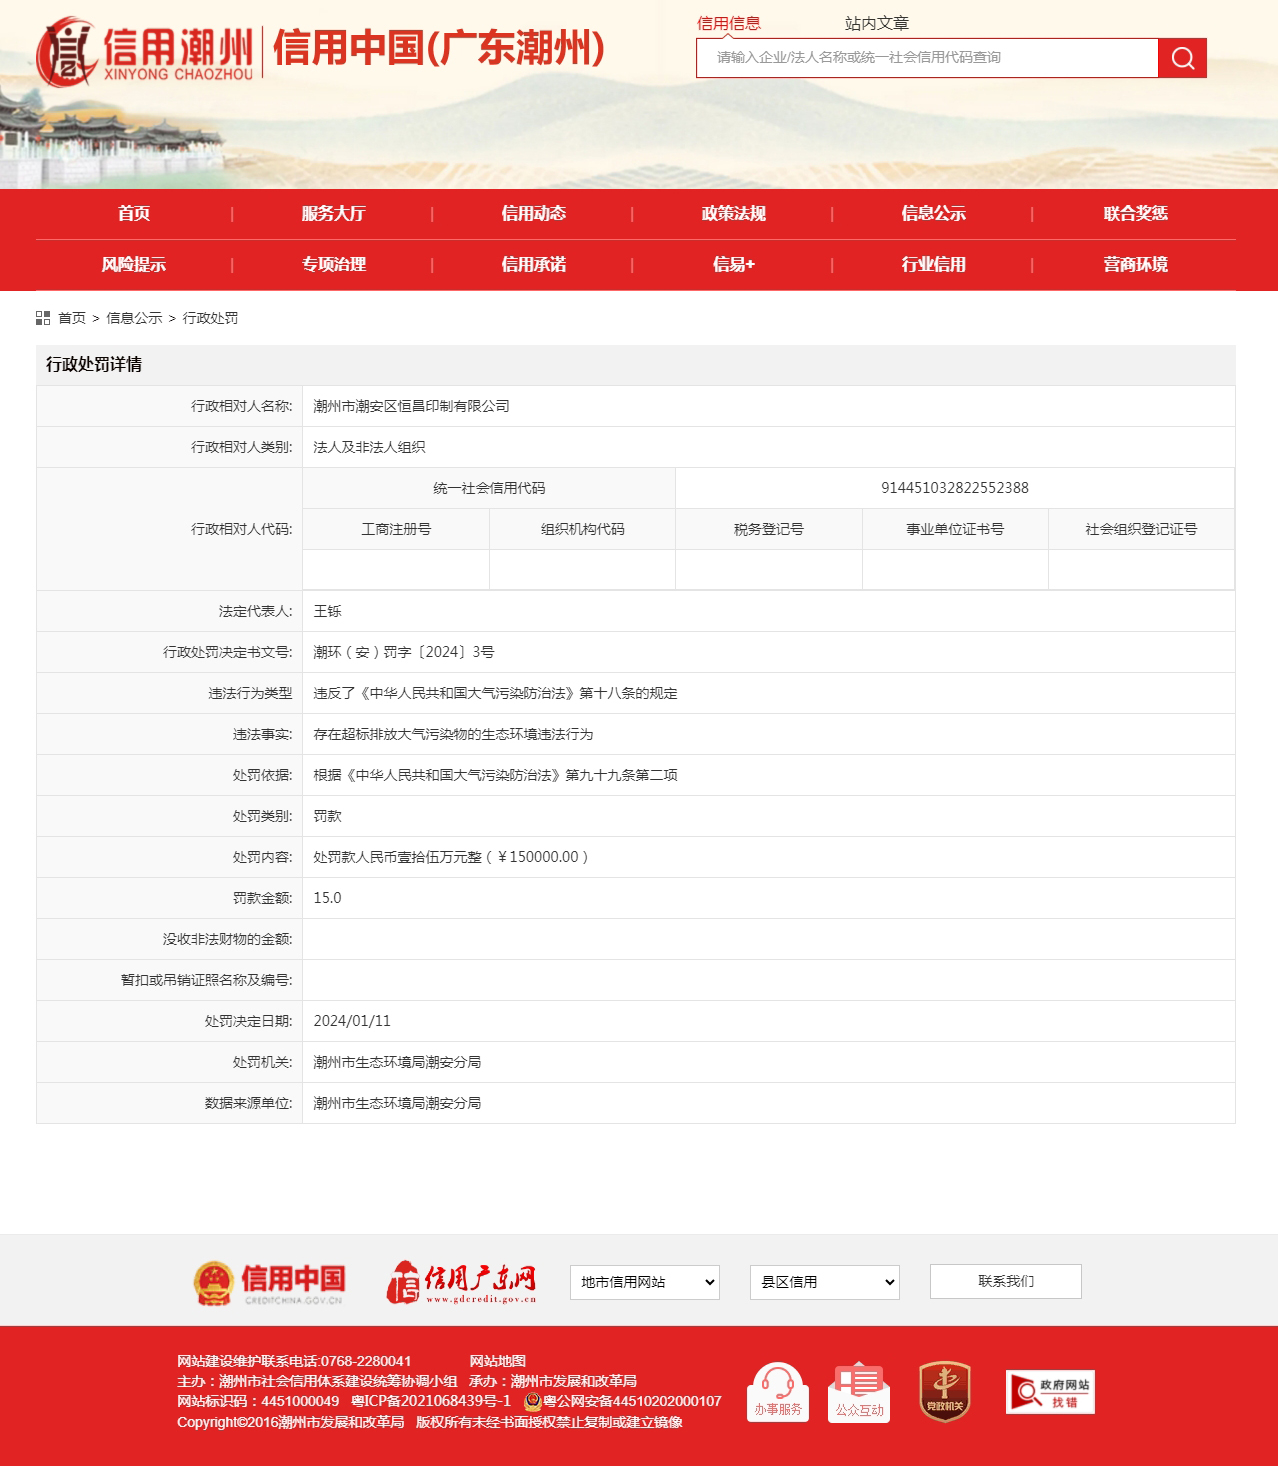Focus the enterprise name search field
The width and height of the screenshot is (1278, 1466).
click(927, 58)
